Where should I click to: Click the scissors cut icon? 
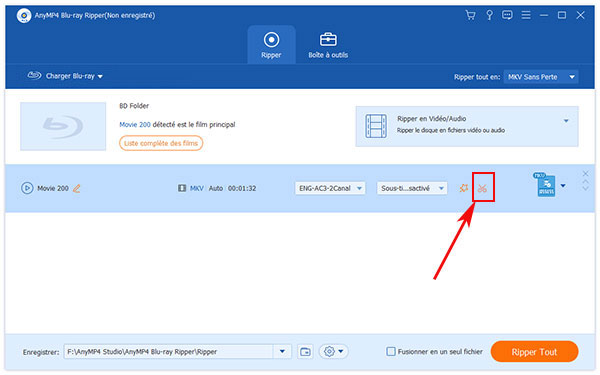(483, 188)
